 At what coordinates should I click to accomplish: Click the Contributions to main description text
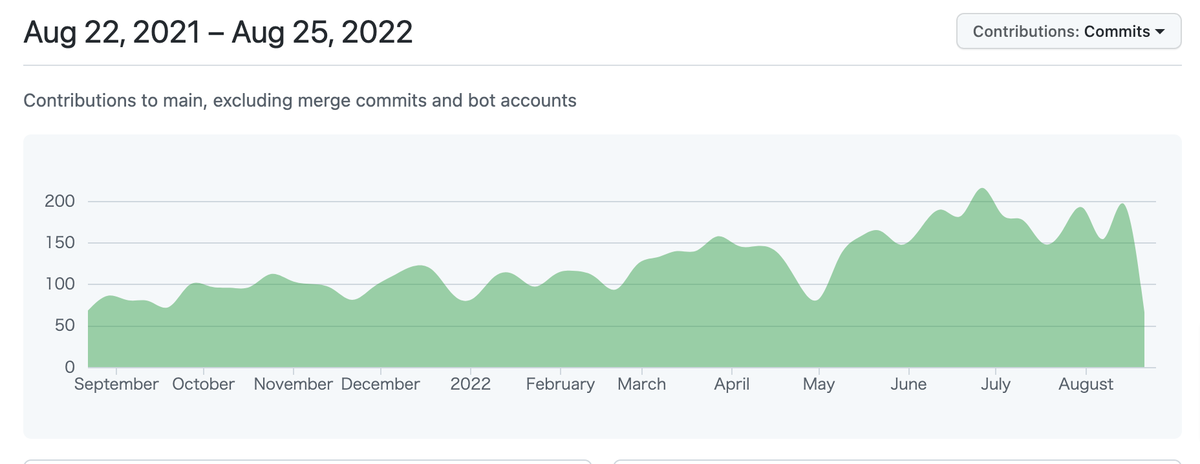[300, 100]
